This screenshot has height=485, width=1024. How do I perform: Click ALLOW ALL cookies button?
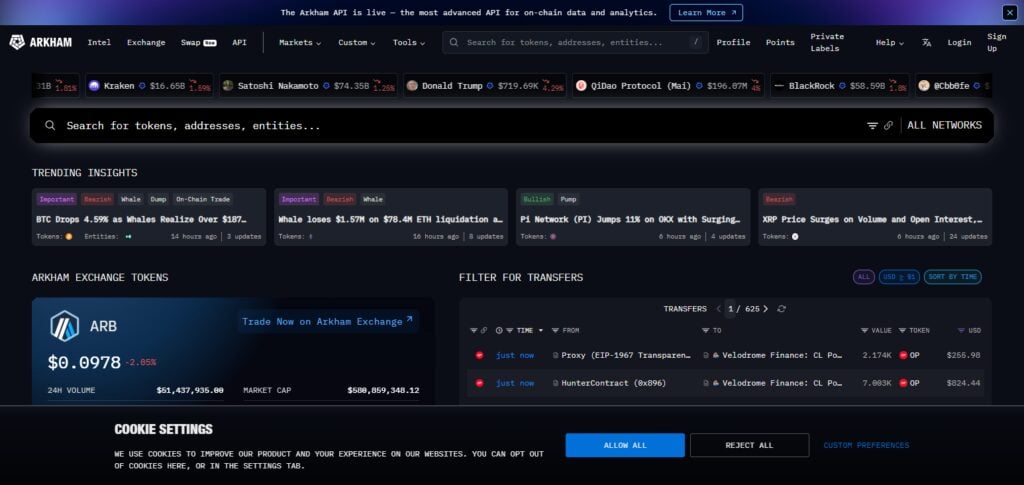[x=625, y=445]
